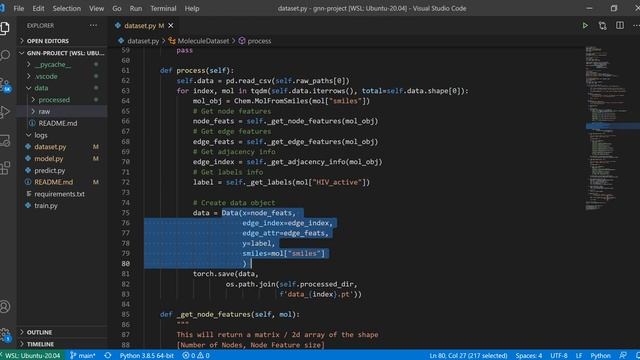Click line number 85 in gutter

coord(125,314)
